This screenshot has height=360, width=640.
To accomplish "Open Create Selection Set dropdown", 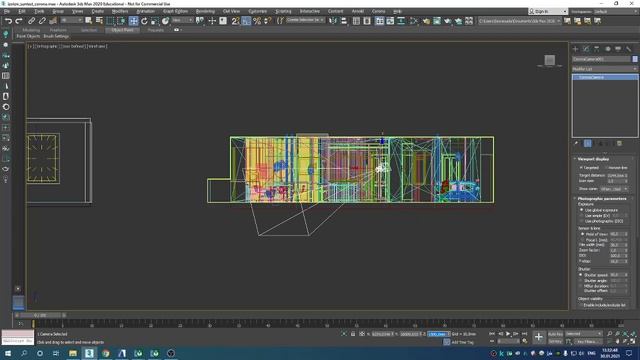I will (305, 20).
